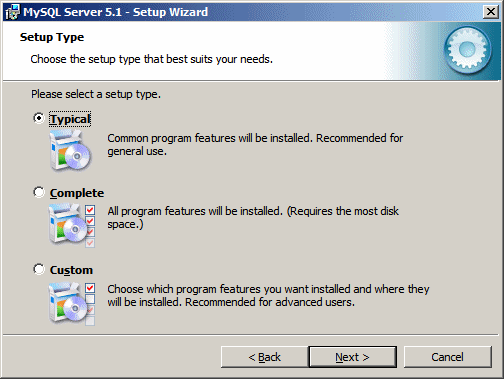The width and height of the screenshot is (504, 379).
Task: Return to previous page with Back
Action: [x=265, y=357]
